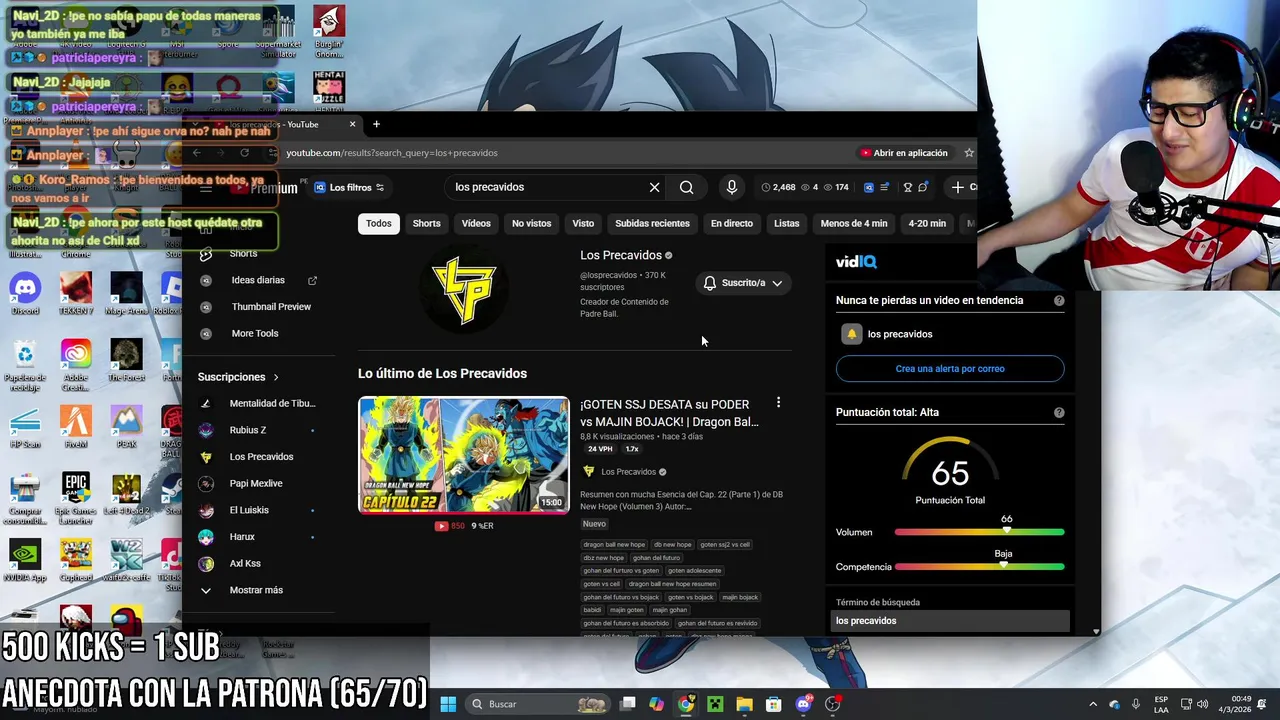Select the Visto filter chip
This screenshot has height=720, width=1280.
click(x=583, y=223)
